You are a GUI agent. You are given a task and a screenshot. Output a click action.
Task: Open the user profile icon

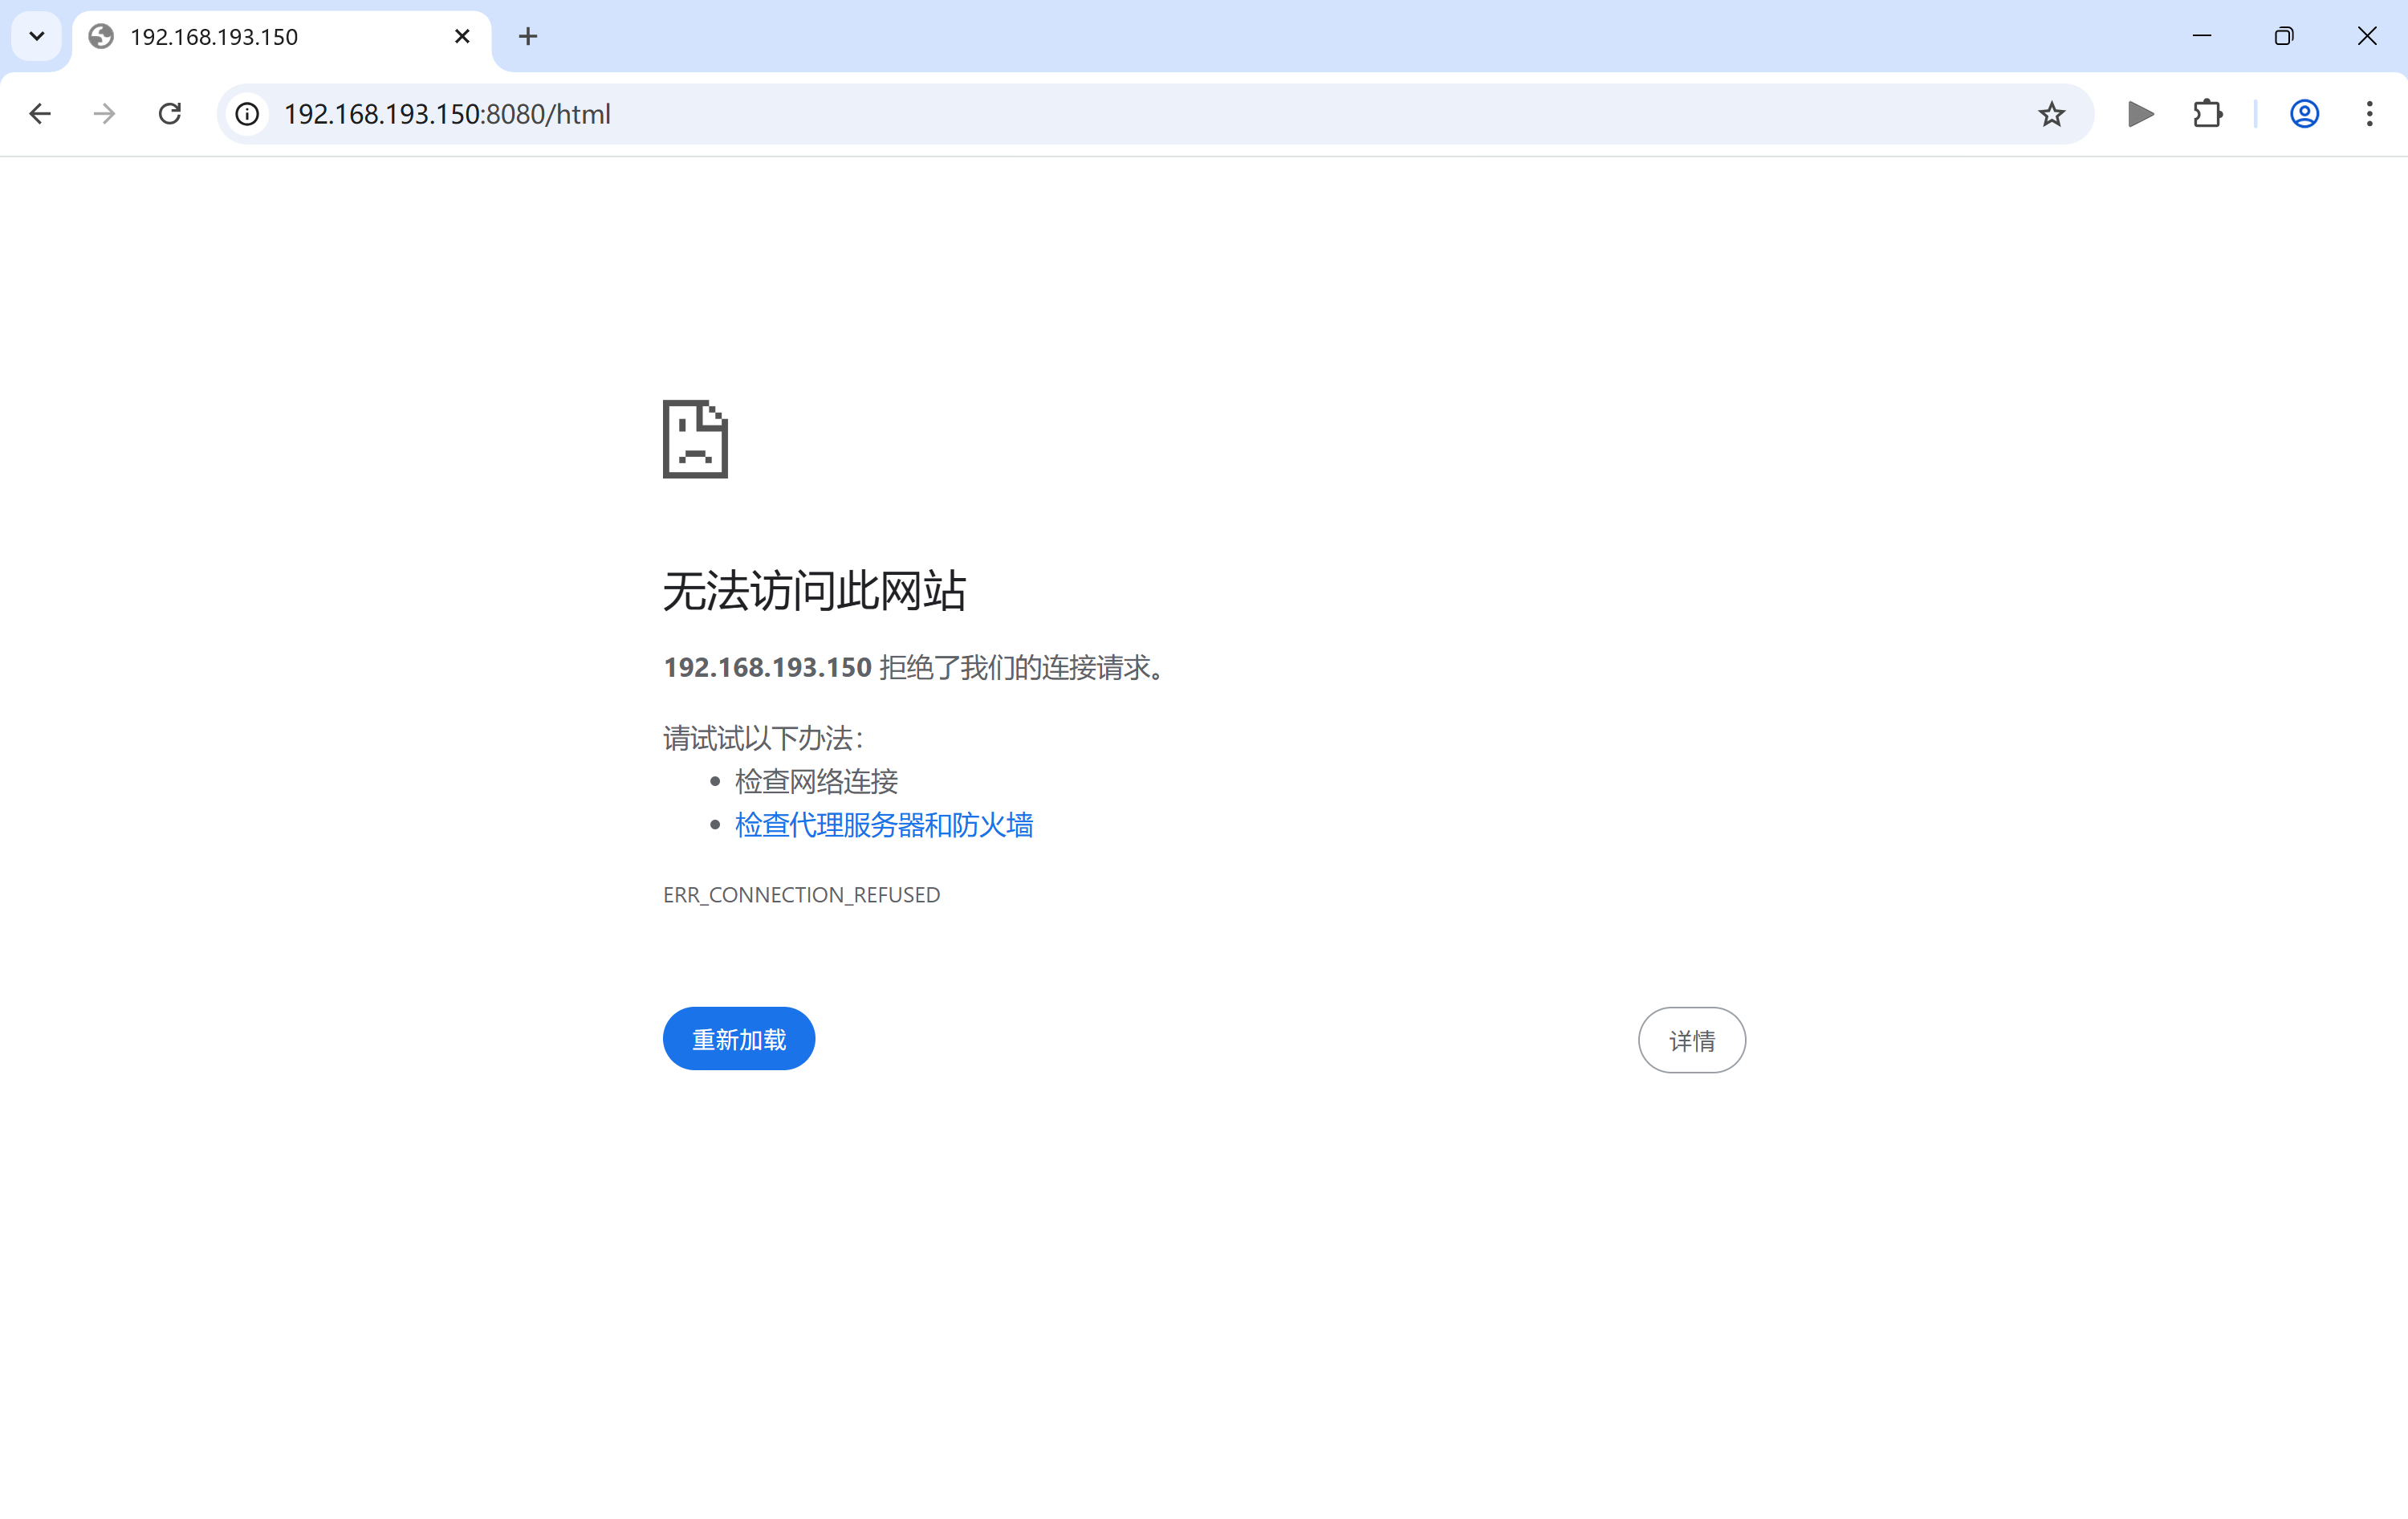click(x=2304, y=114)
